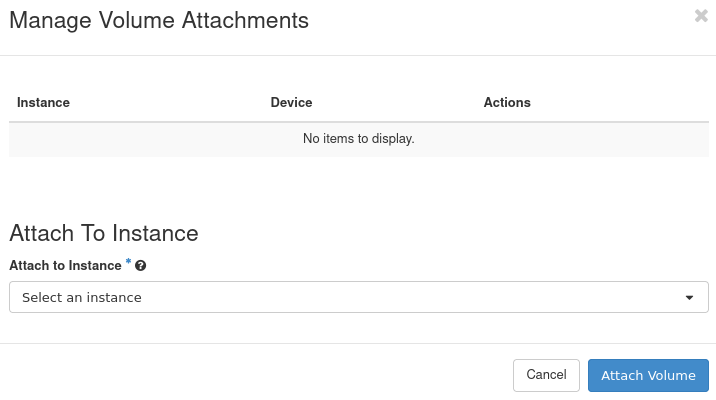This screenshot has width=716, height=400.
Task: Click the bold Attach to Instance field label
Action: (65, 266)
